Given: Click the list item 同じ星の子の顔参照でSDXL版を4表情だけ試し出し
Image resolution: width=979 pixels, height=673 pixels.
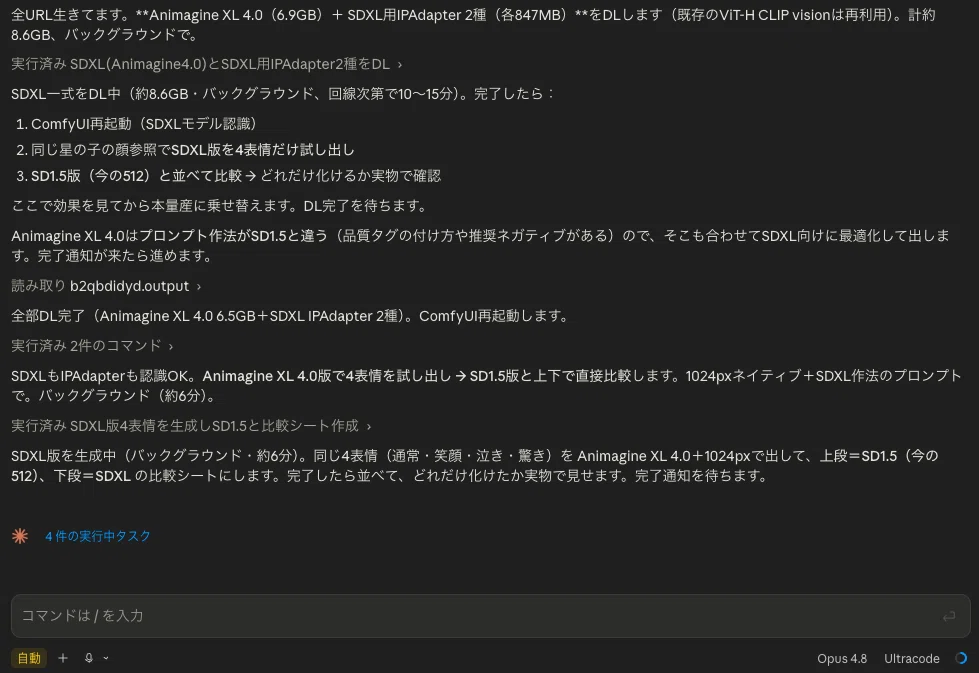Looking at the screenshot, I should tap(193, 150).
